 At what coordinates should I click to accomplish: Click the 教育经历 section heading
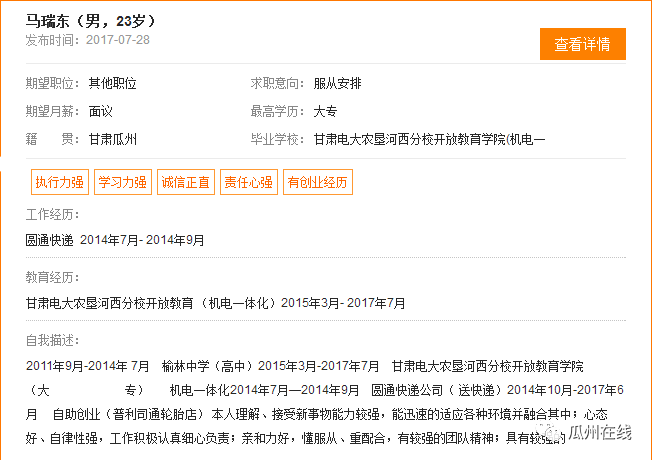tap(52, 277)
